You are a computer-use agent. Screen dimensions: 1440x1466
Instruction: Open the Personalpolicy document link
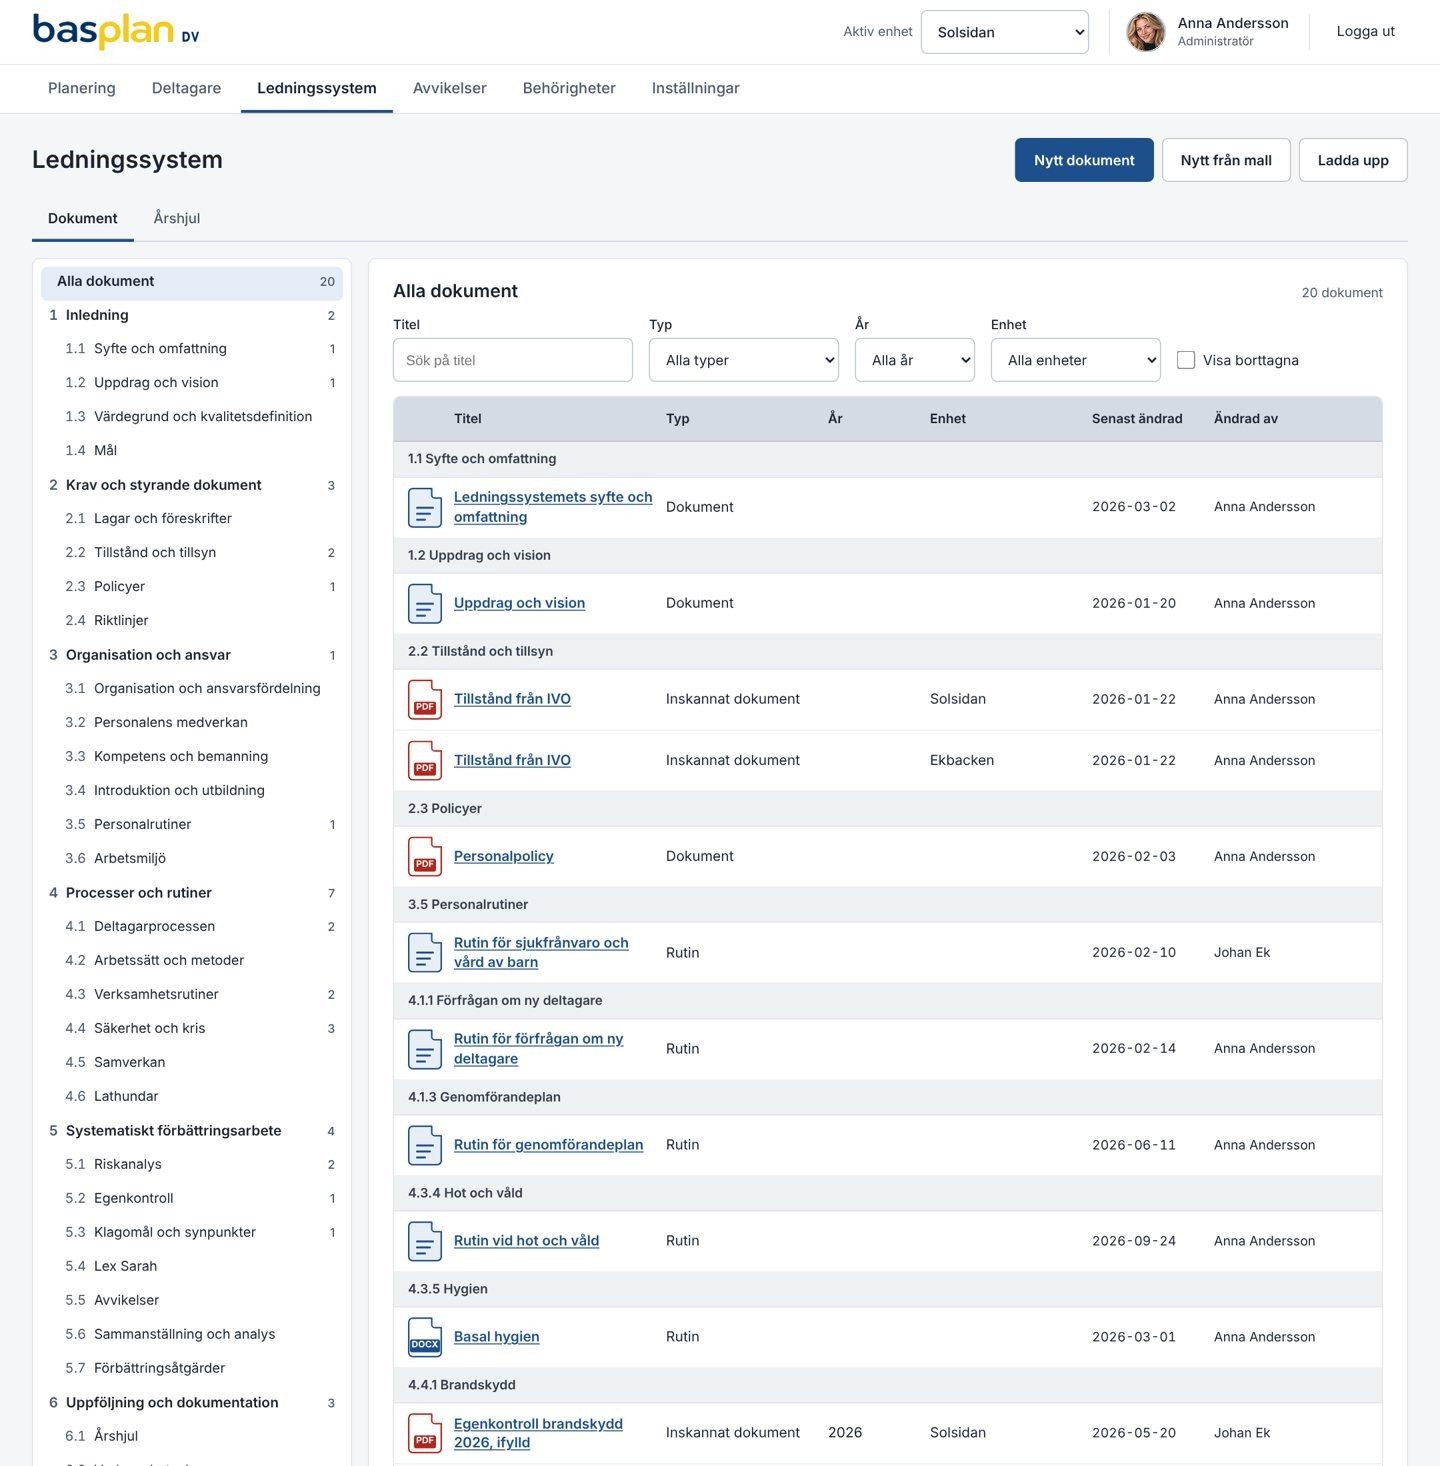tap(504, 856)
